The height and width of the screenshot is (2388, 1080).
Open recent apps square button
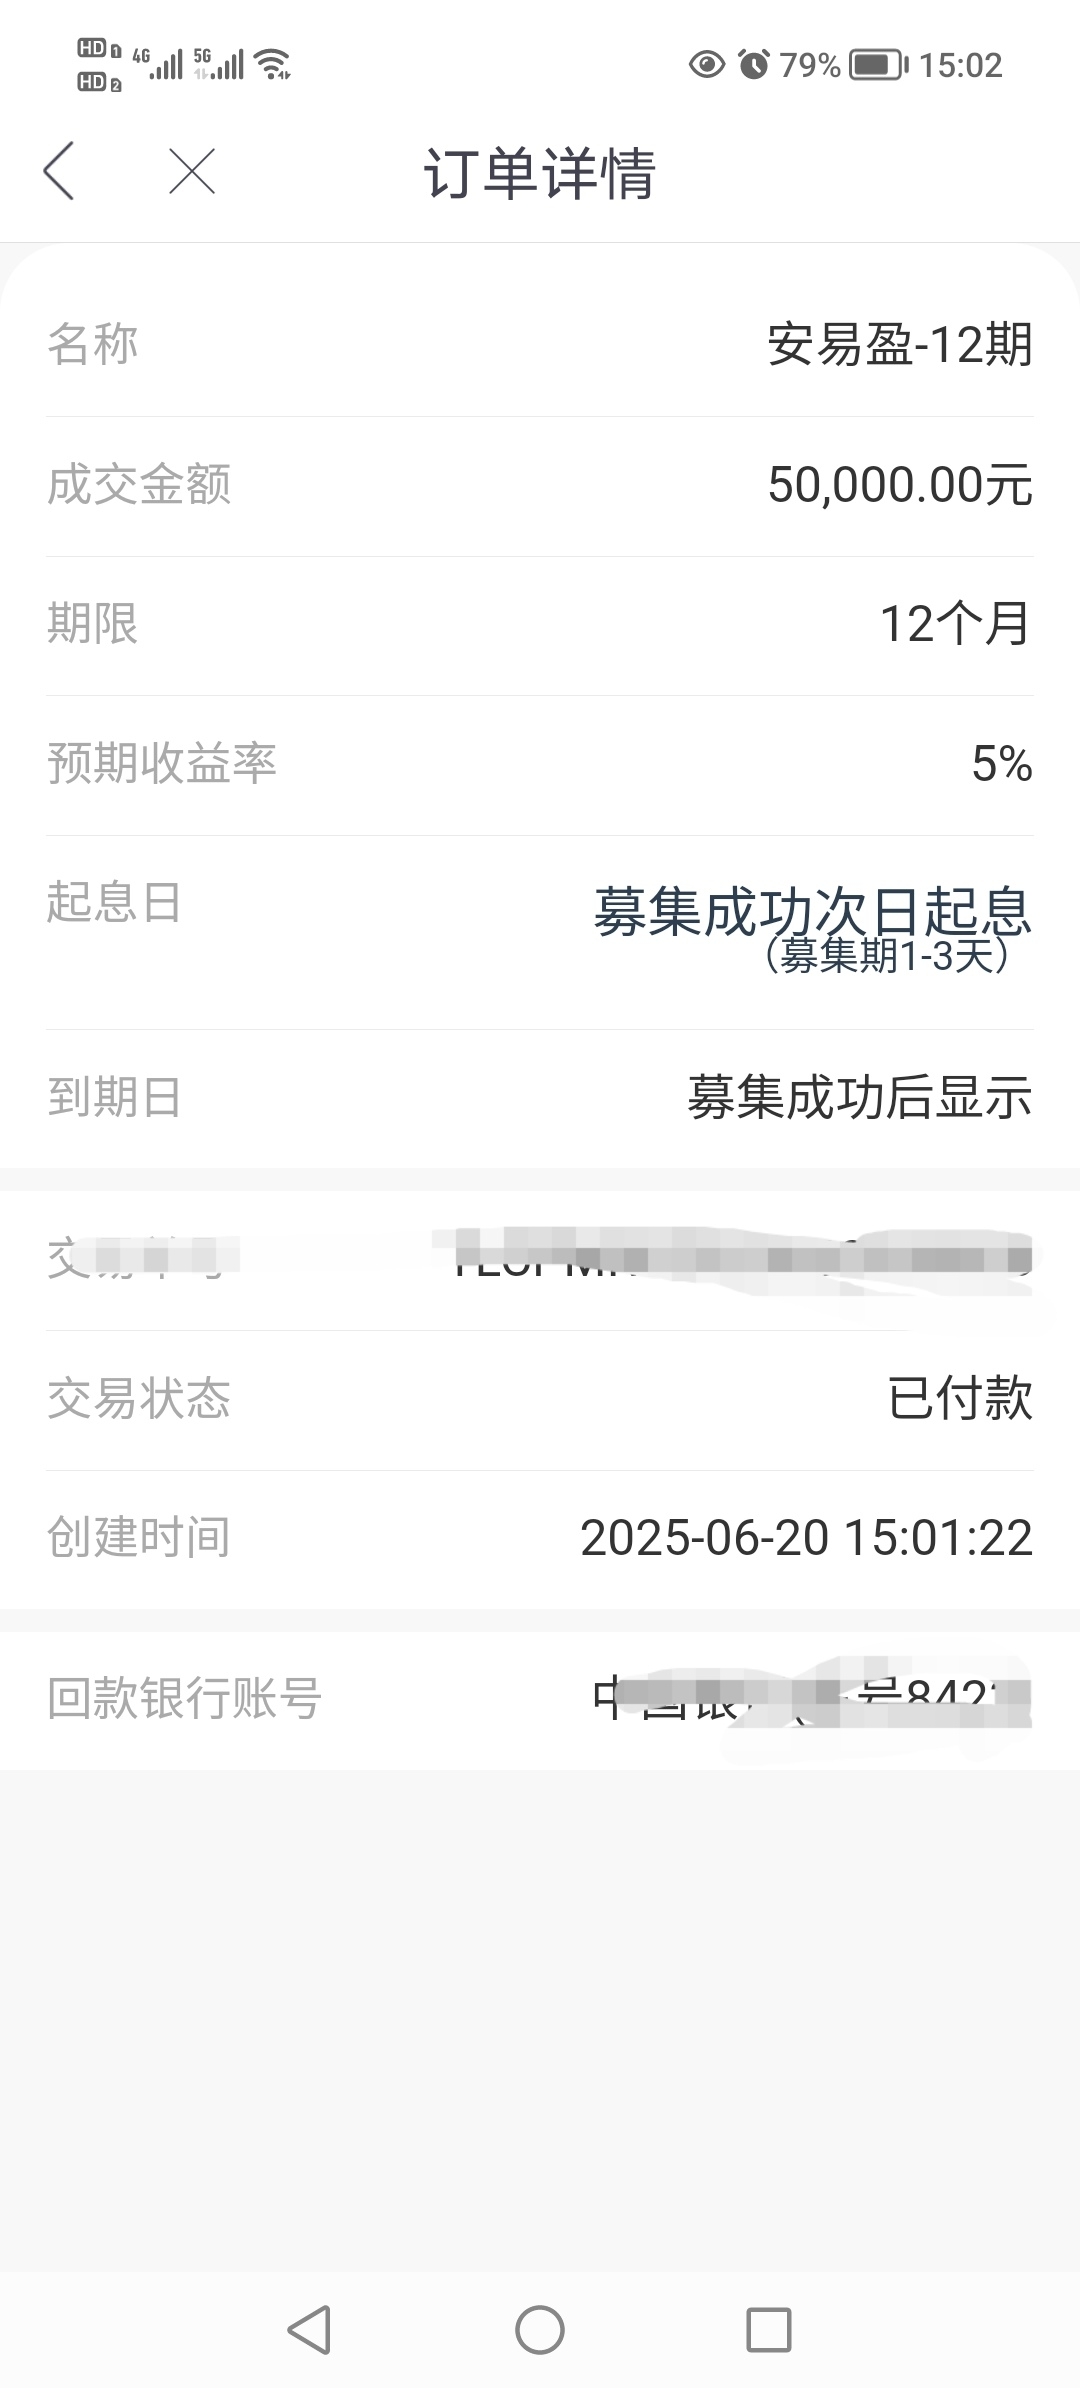769,2330
